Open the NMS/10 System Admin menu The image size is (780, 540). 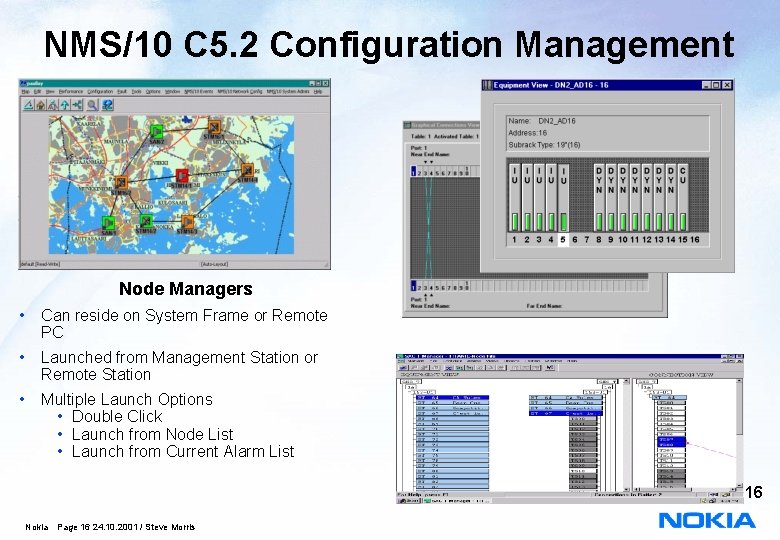288,91
